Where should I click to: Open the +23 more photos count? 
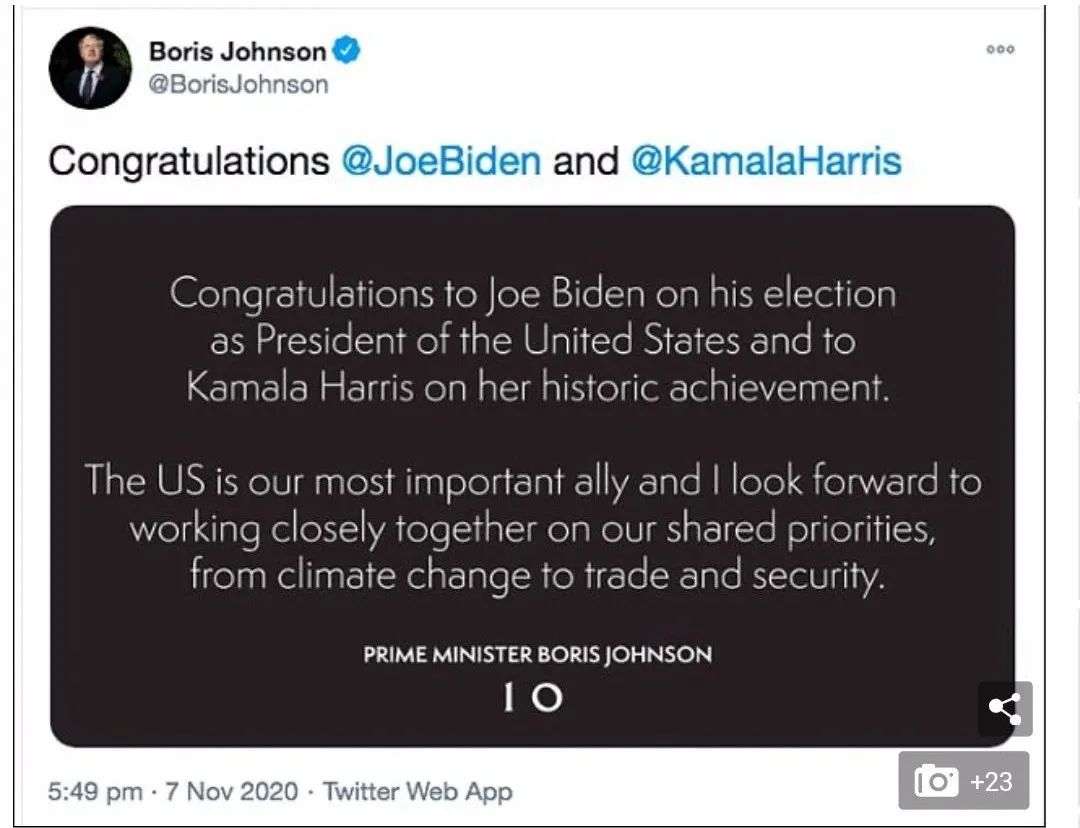[x=991, y=781]
